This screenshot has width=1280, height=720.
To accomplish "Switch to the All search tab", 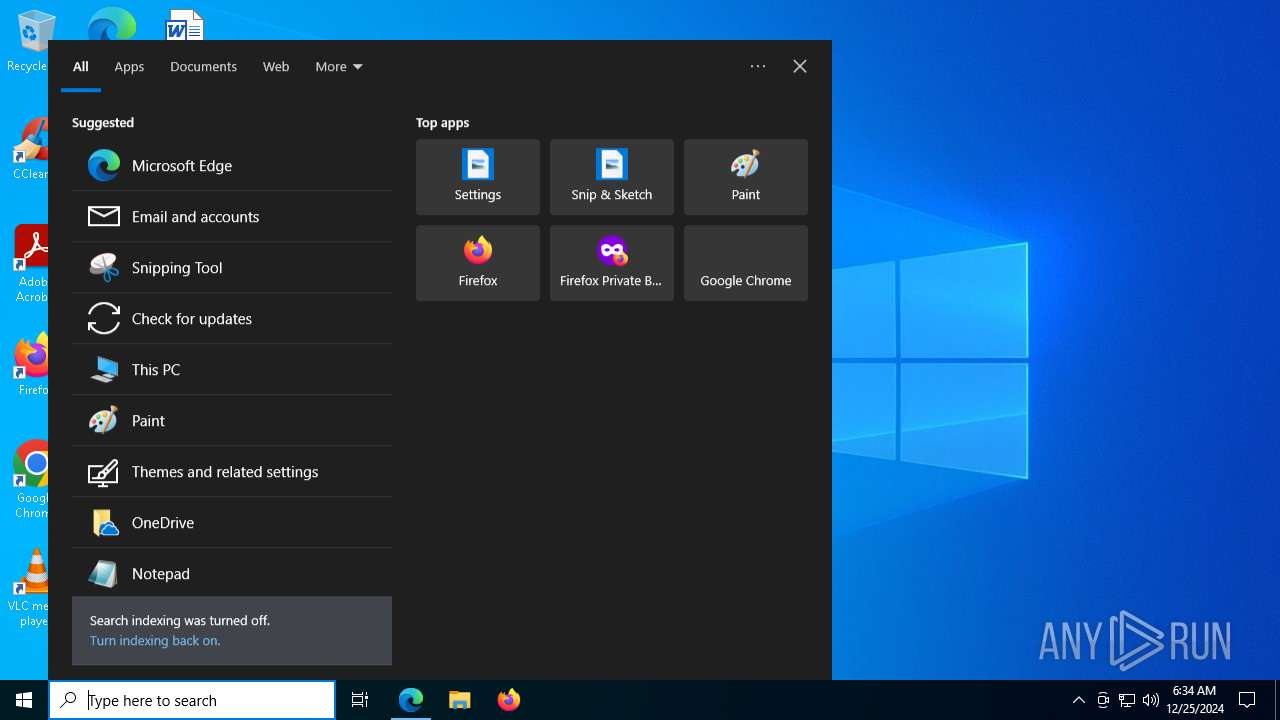I will click(81, 67).
